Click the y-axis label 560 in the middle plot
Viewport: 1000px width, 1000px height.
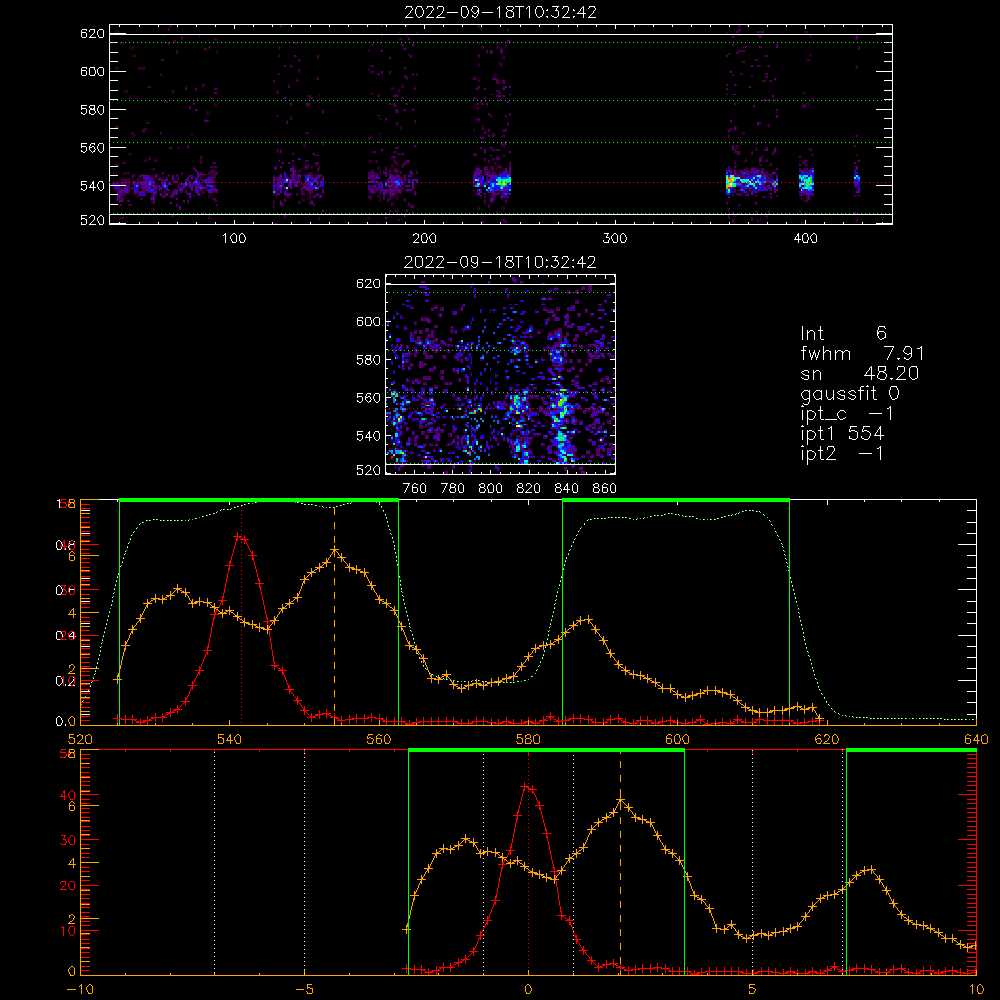368,398
